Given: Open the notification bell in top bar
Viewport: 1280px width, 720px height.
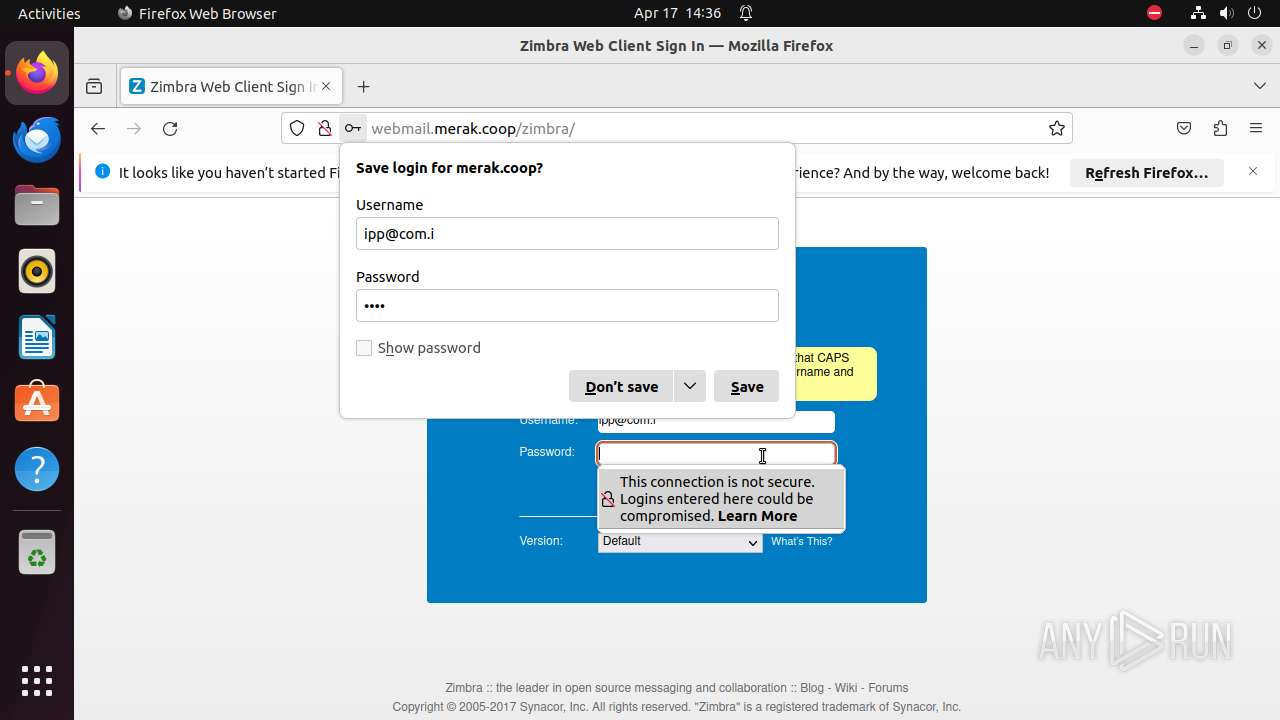Looking at the screenshot, I should pos(746,13).
